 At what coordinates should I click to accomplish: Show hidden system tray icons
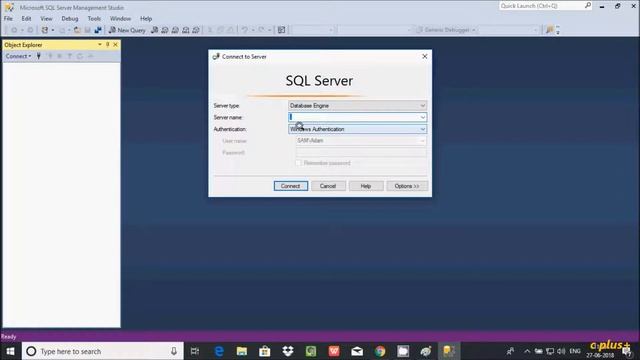click(527, 351)
